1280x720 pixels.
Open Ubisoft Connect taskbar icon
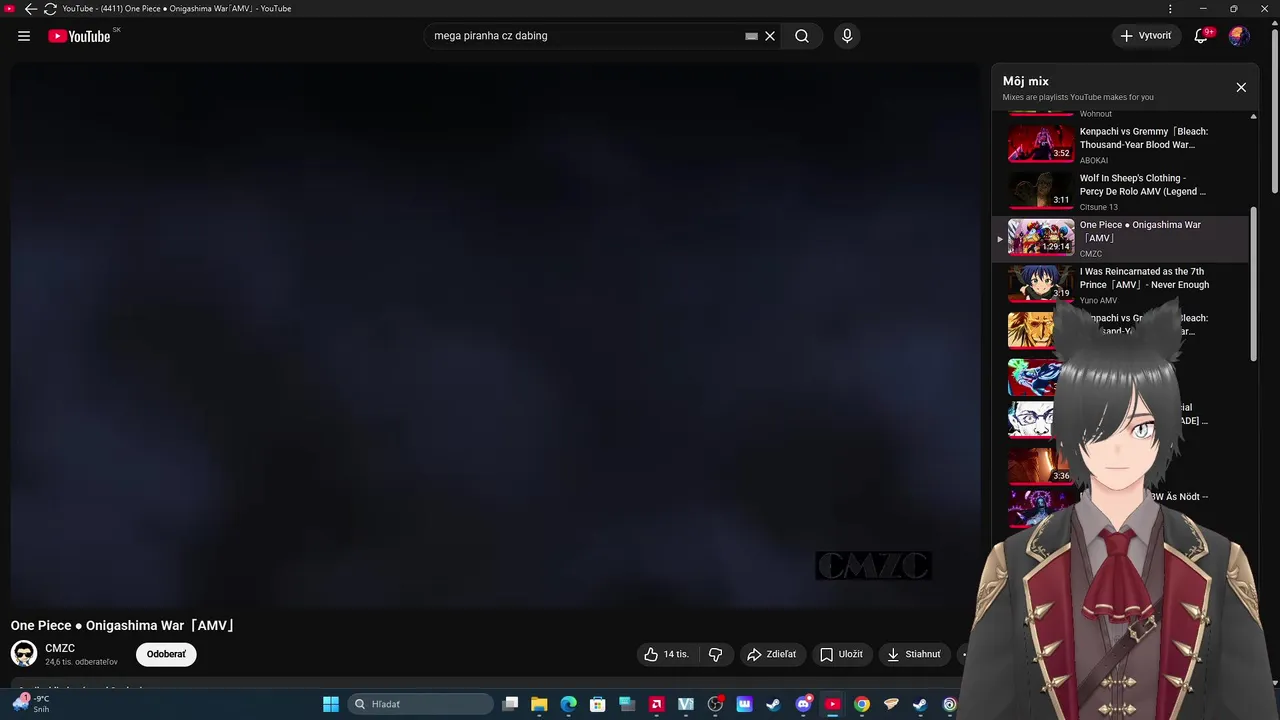point(949,704)
